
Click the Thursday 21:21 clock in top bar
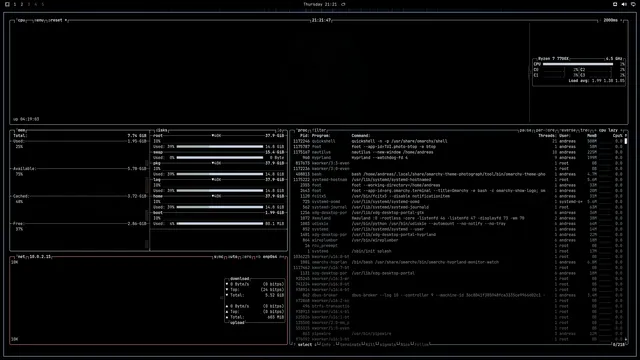click(320, 4)
